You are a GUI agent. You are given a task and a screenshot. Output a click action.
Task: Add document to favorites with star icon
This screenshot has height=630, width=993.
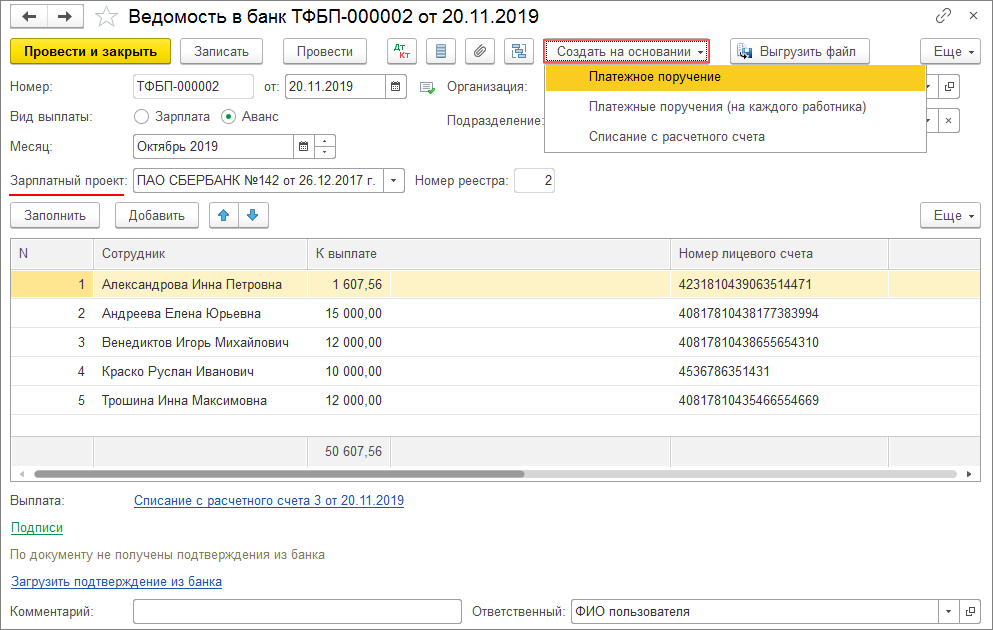(106, 16)
